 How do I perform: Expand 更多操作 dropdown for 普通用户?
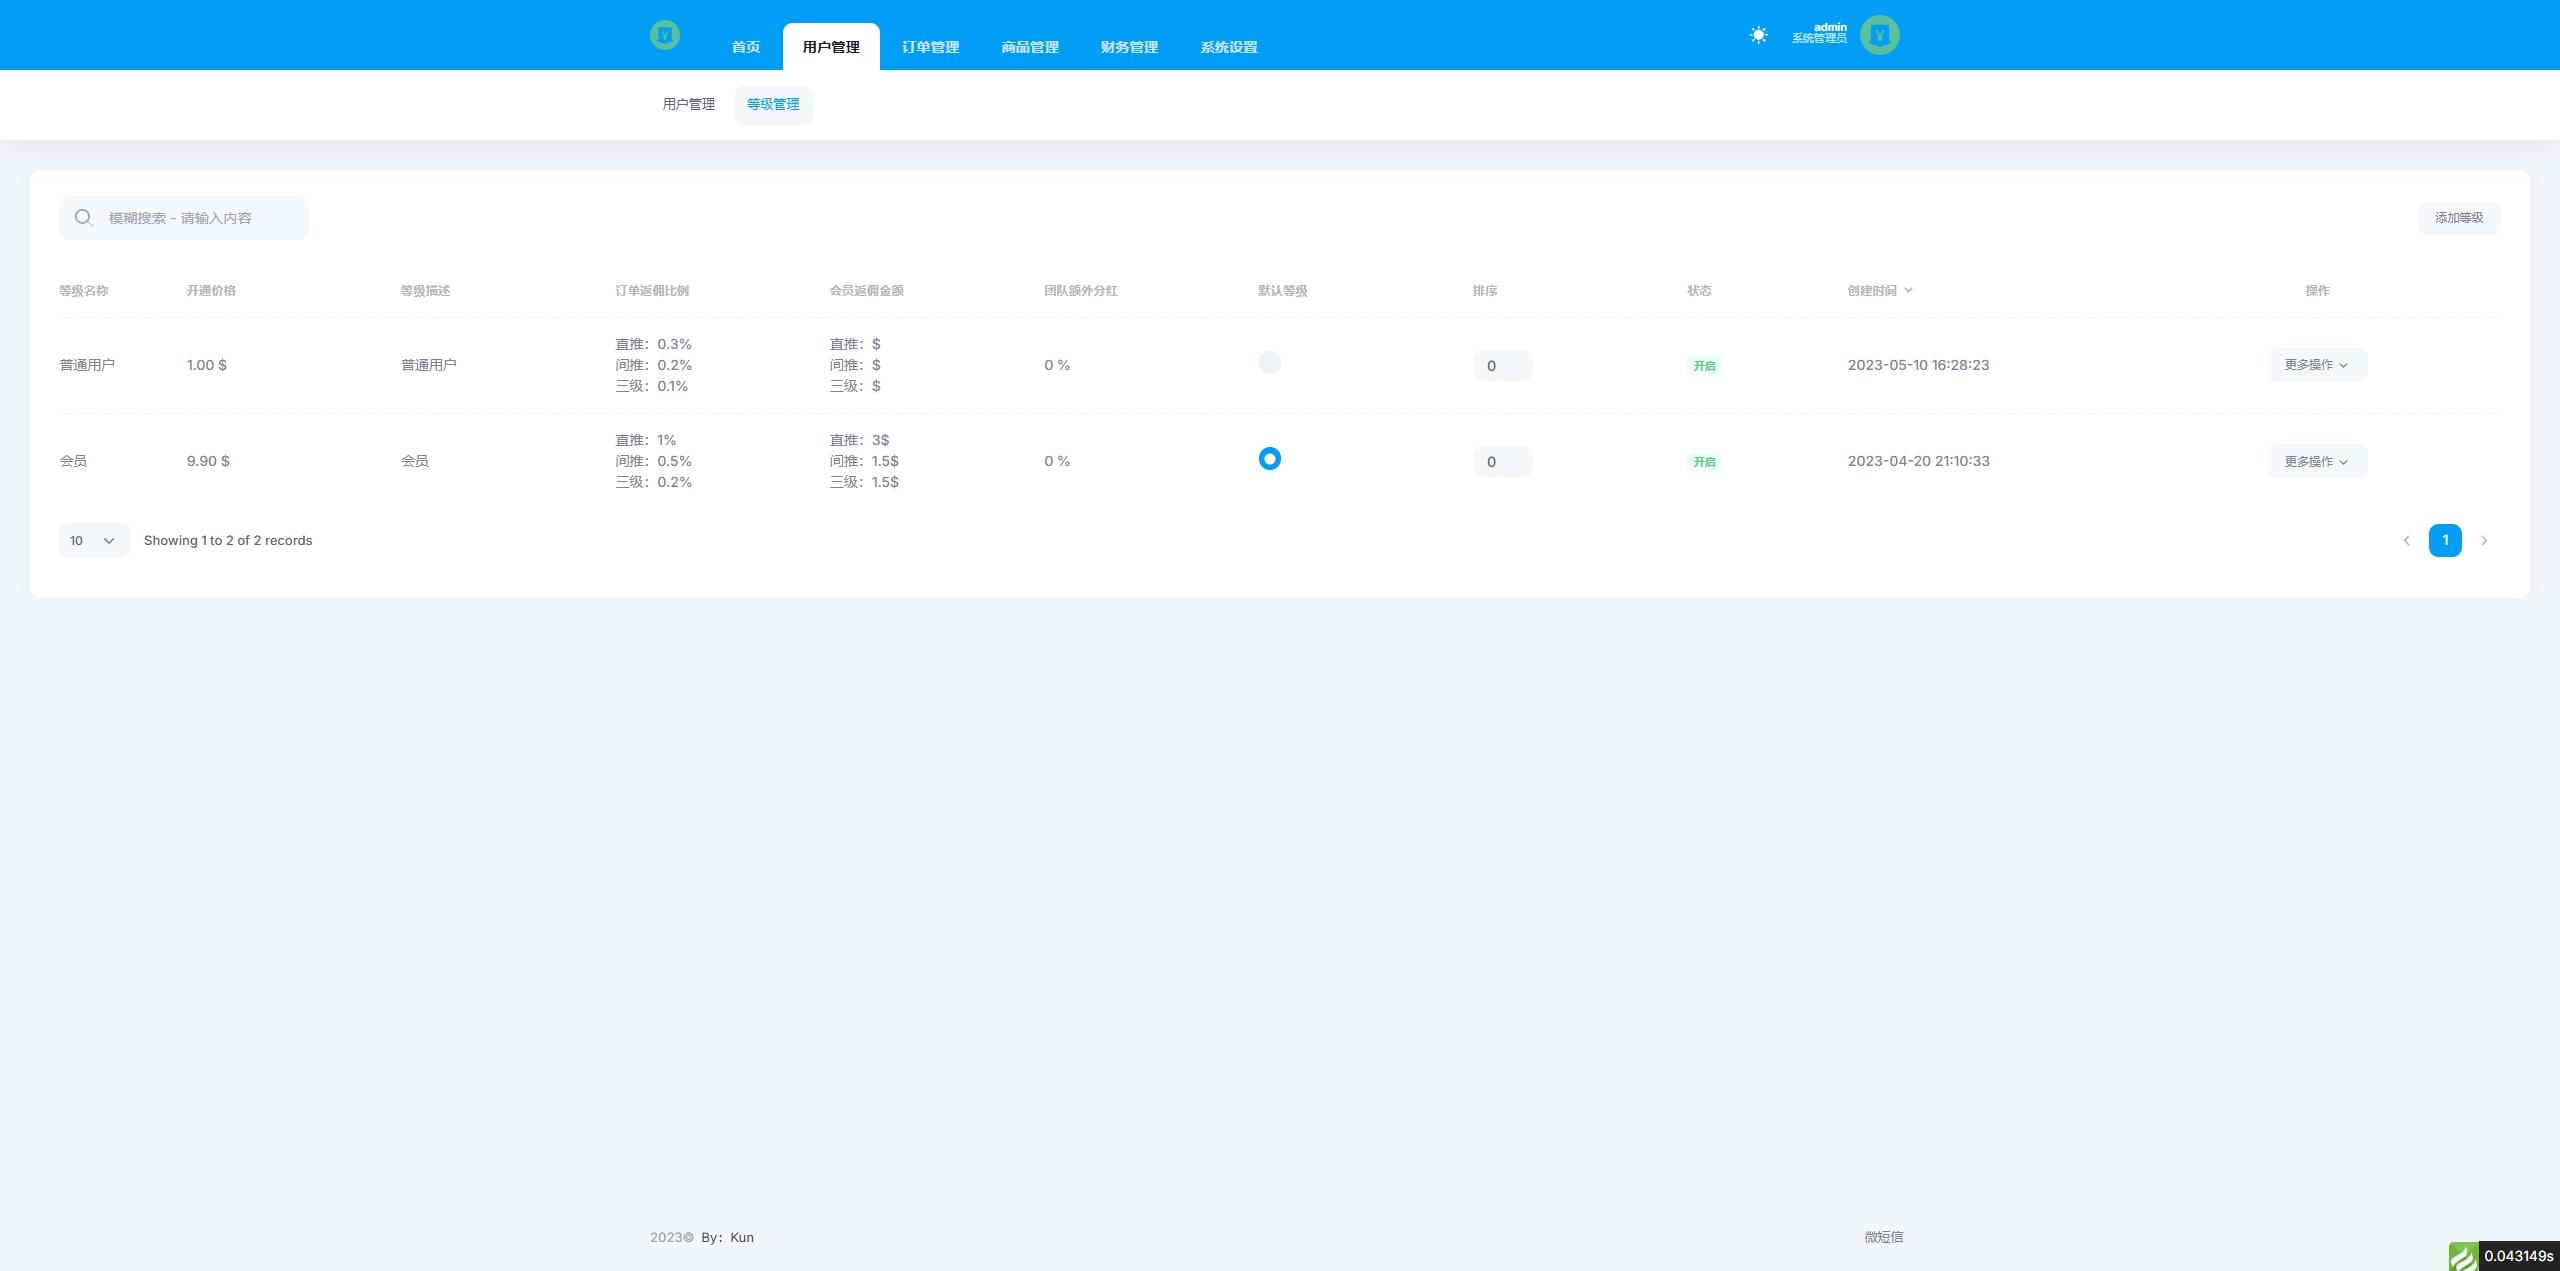pyautogui.click(x=2316, y=365)
